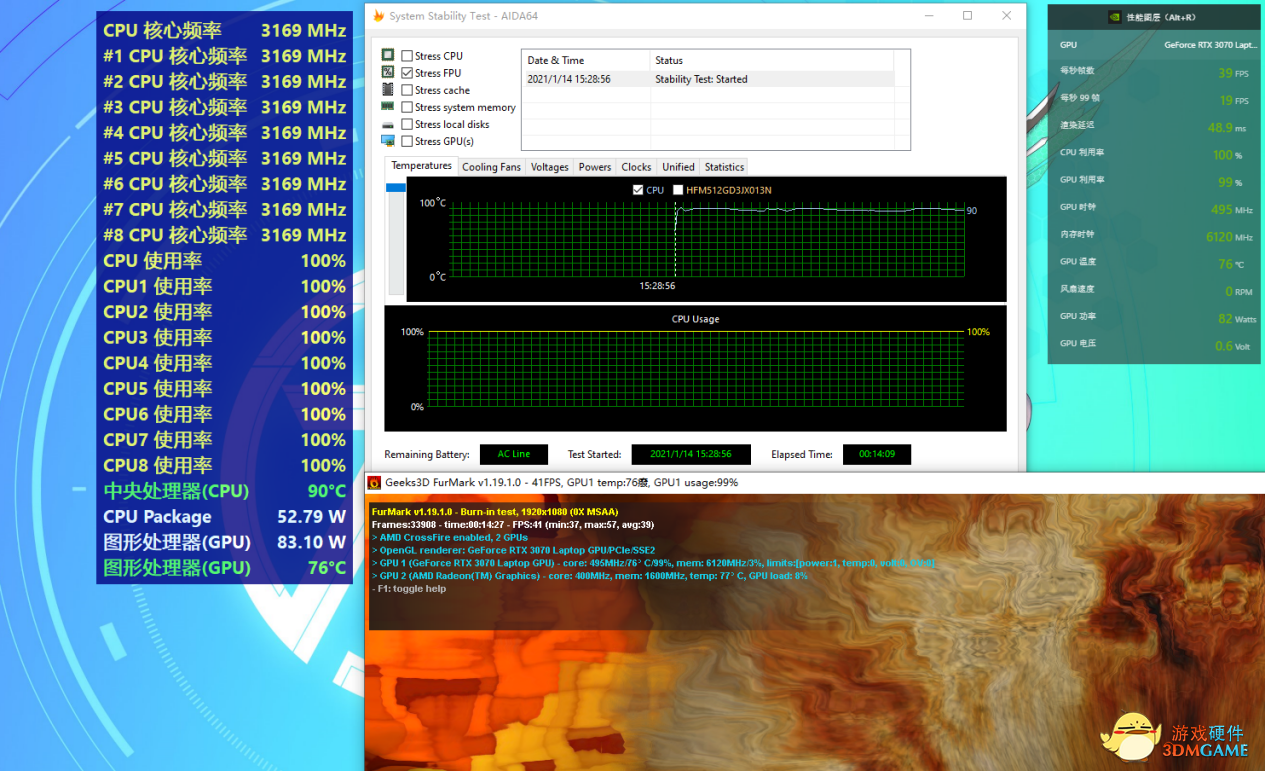The width and height of the screenshot is (1265, 771).
Task: Click the Stress GPU monitor icon
Action: [x=388, y=141]
